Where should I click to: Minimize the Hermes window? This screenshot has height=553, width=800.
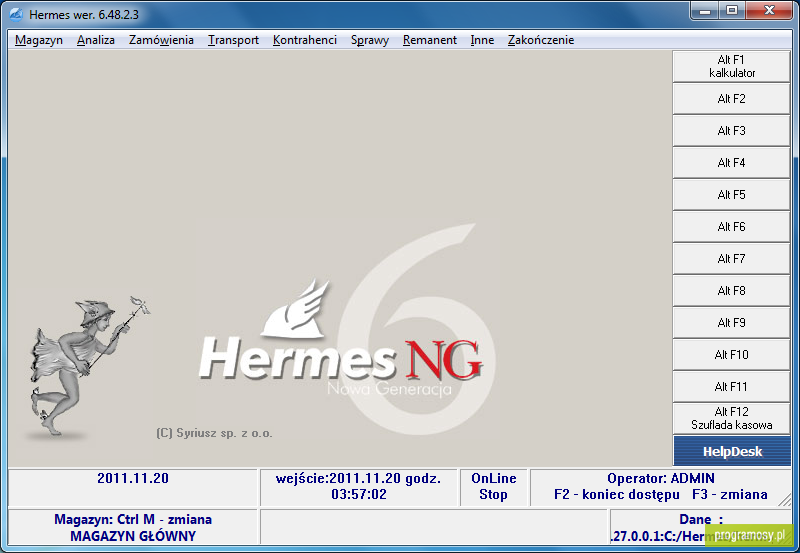tap(705, 11)
